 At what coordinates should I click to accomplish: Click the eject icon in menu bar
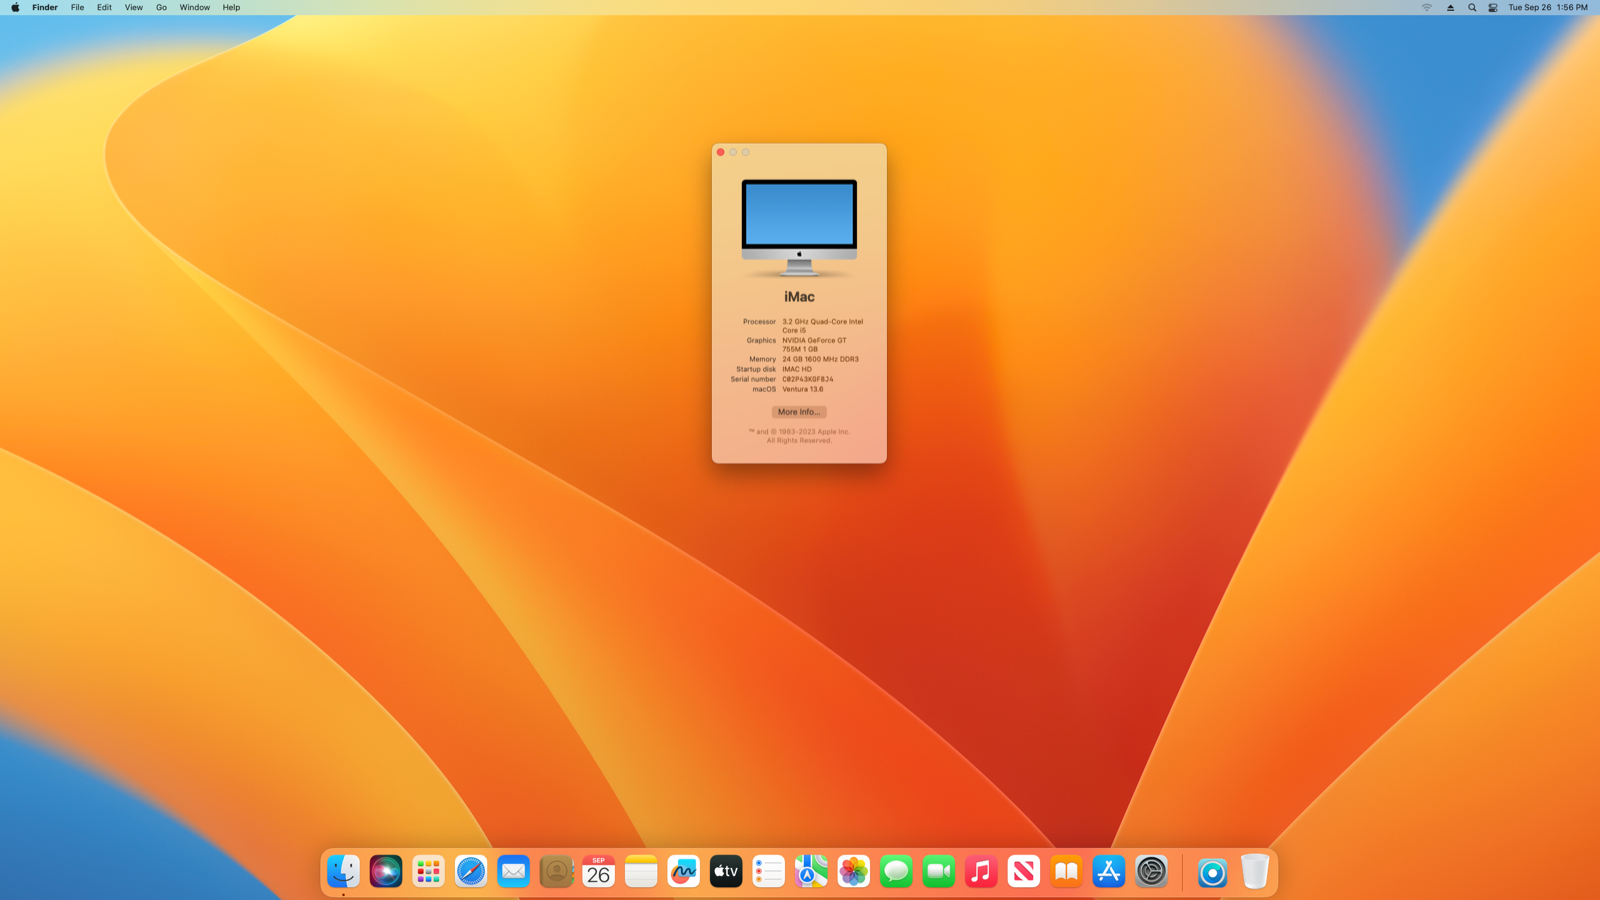1450,7
